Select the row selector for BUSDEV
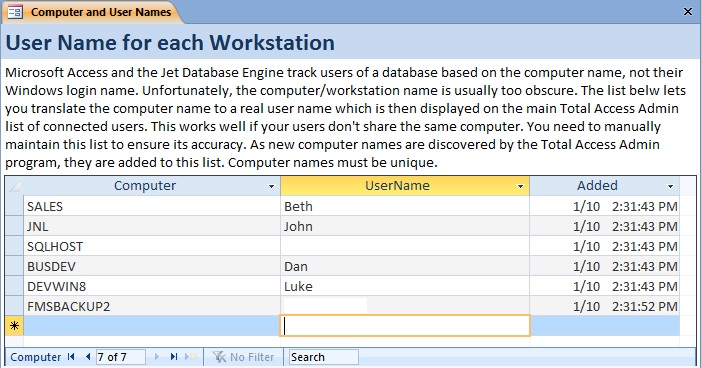Screen dimensions: 702x368 point(14,266)
